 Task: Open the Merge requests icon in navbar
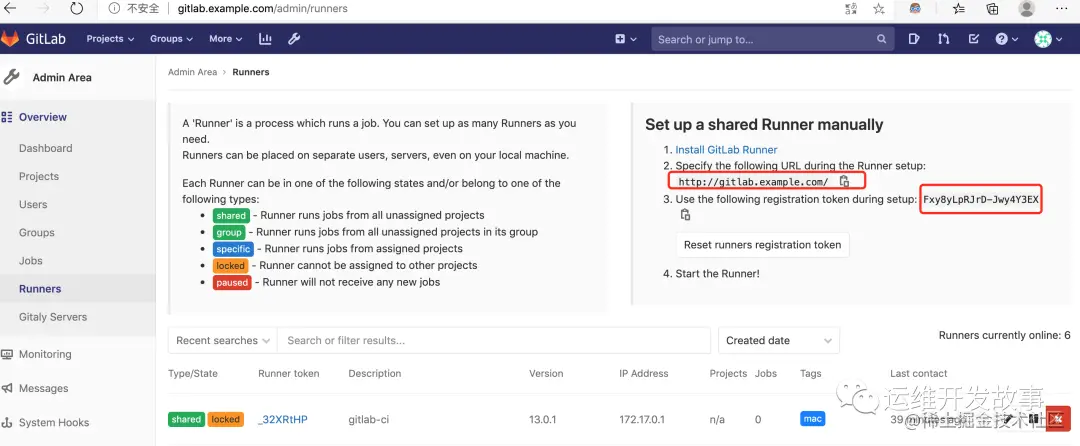[944, 39]
